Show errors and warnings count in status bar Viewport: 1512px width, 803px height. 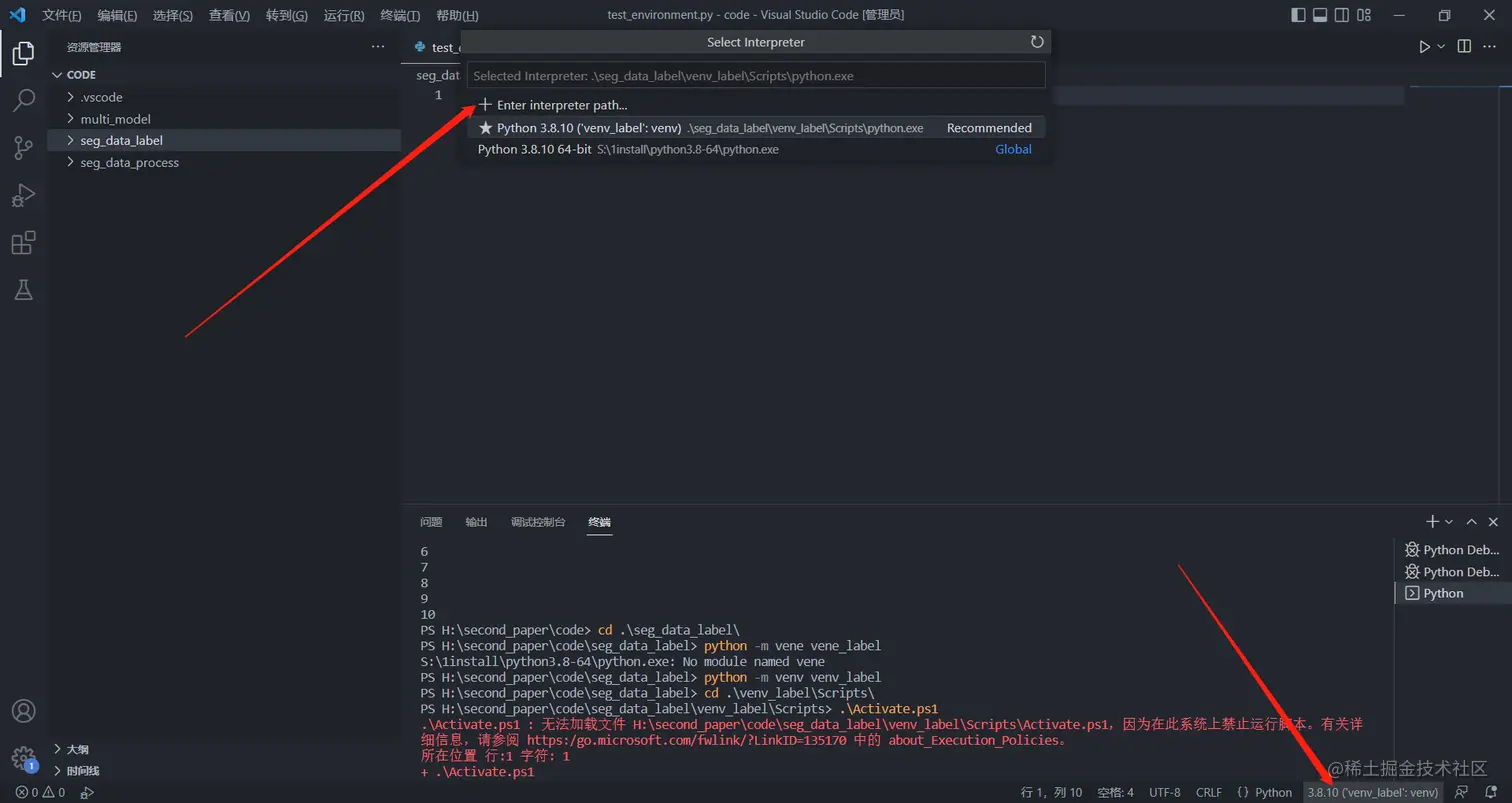pyautogui.click(x=40, y=792)
